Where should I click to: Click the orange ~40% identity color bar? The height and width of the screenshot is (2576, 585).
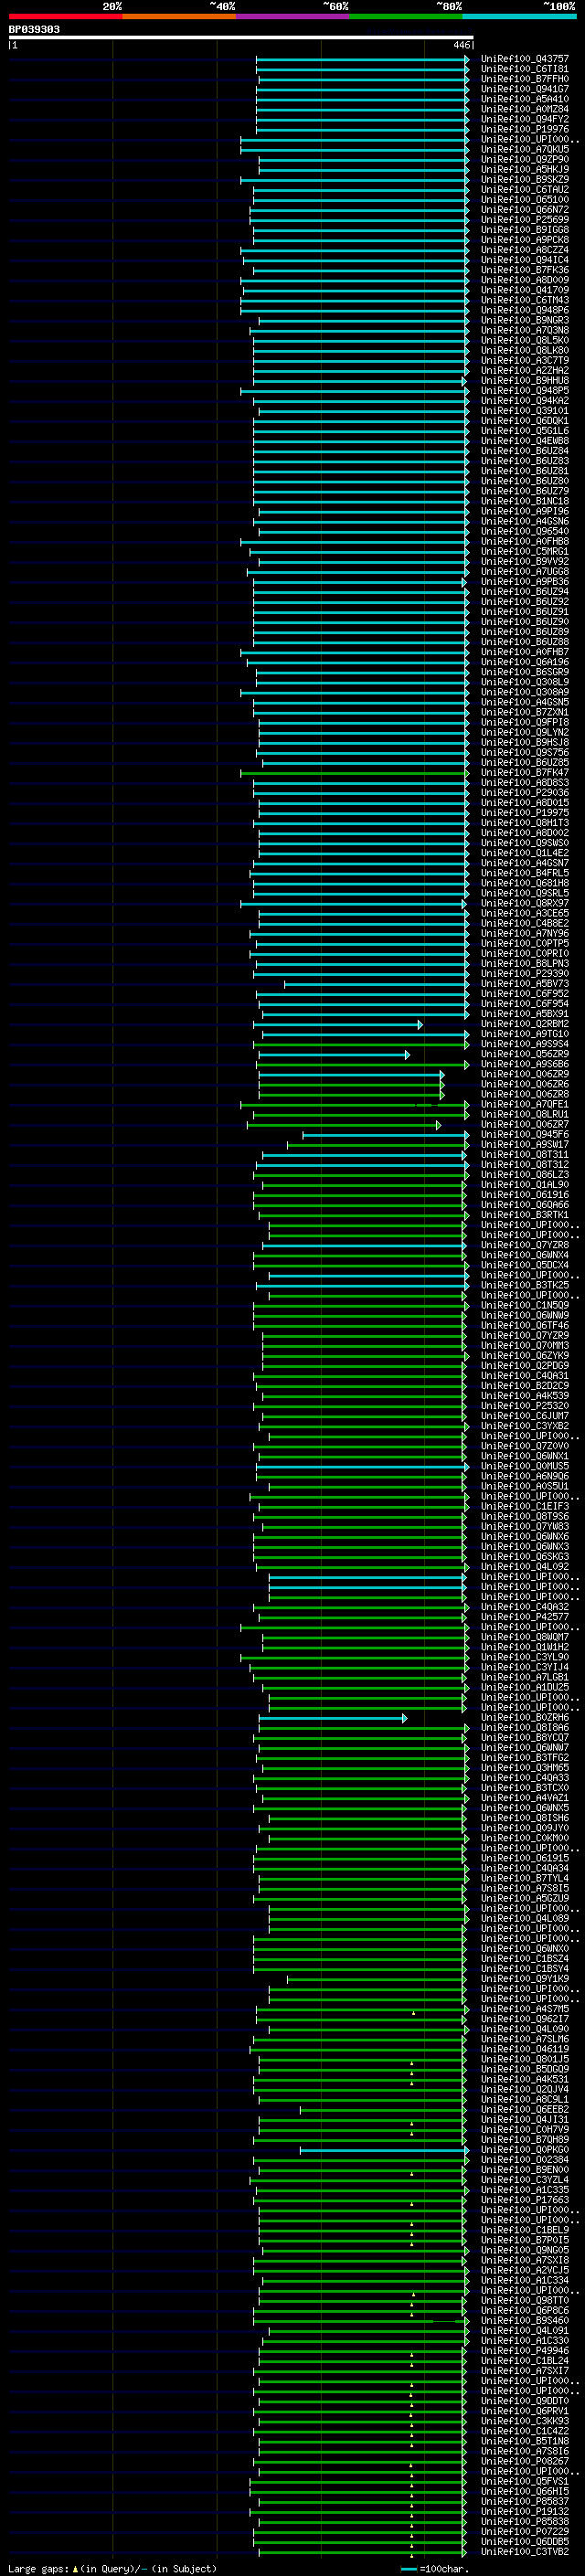tap(179, 16)
